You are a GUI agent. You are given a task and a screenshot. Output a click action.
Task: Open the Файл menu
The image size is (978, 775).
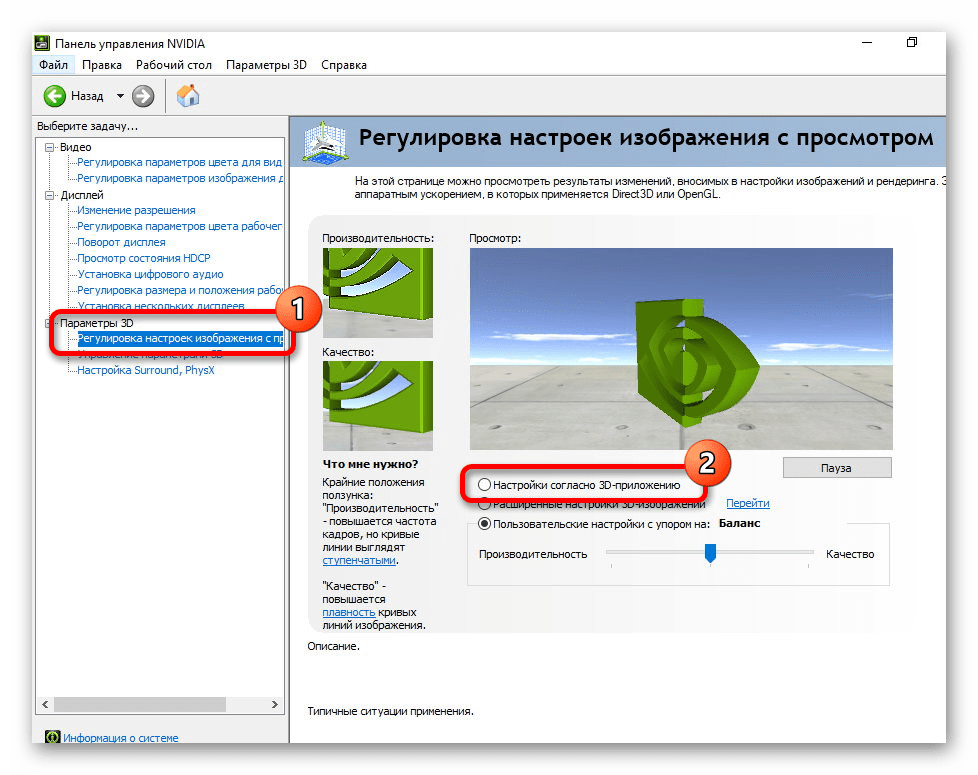[53, 65]
